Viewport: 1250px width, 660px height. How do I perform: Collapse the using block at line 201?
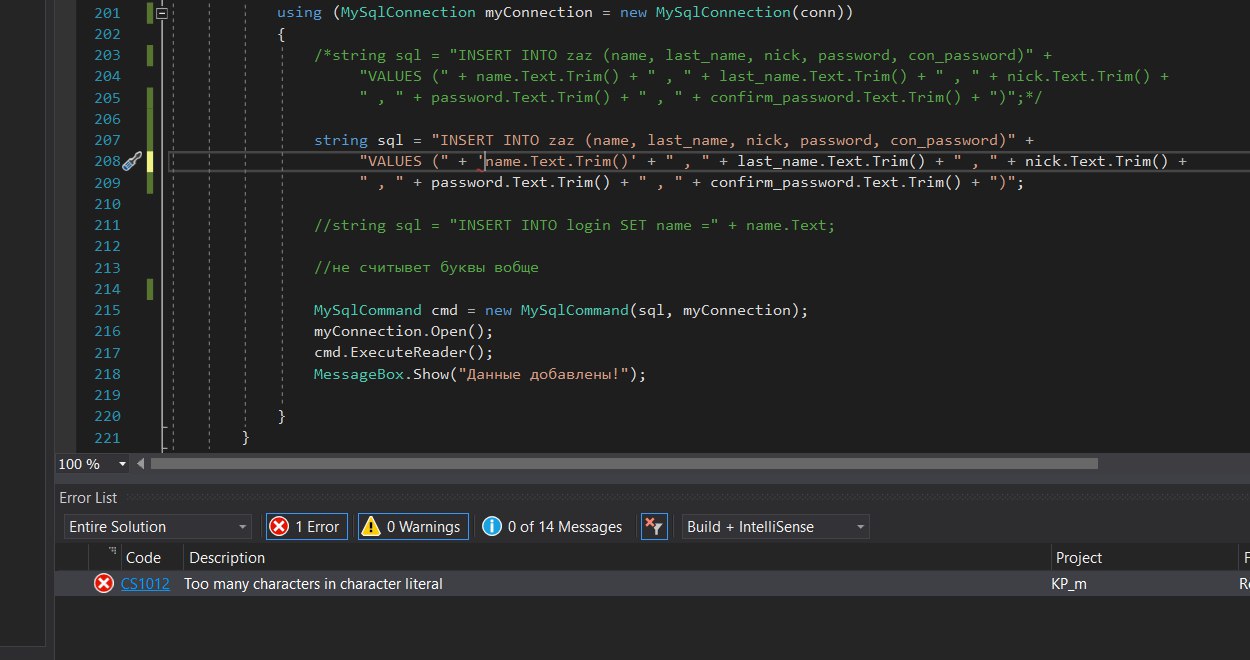pos(162,13)
